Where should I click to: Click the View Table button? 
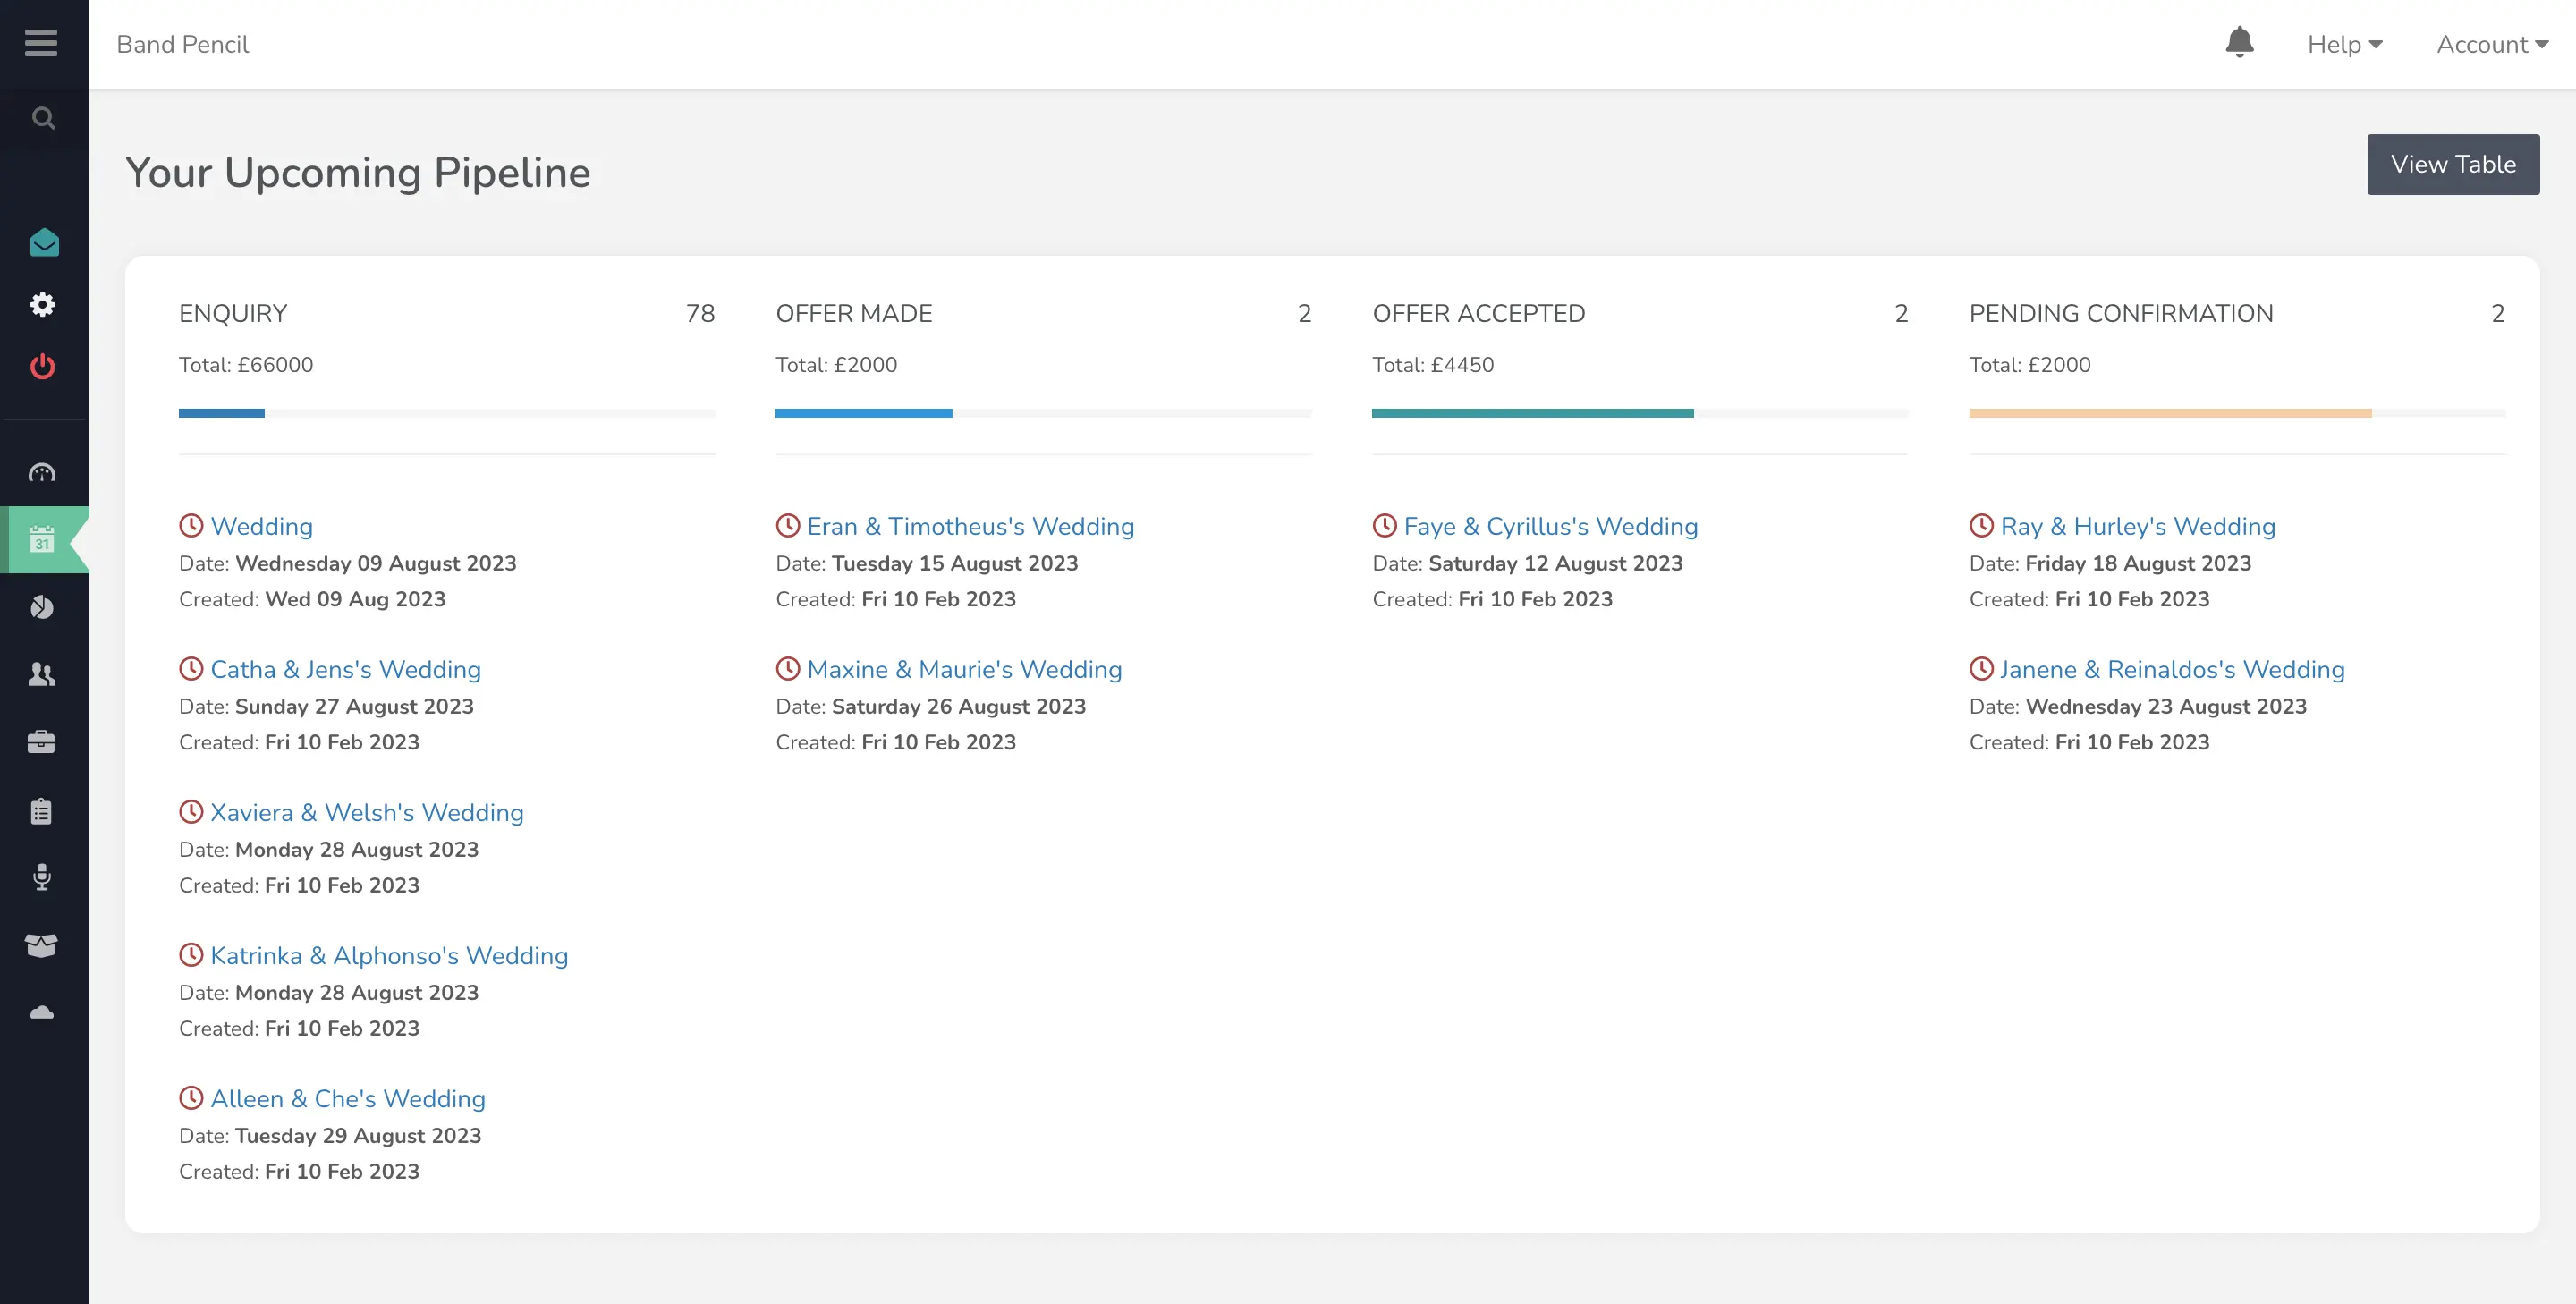pos(2452,164)
